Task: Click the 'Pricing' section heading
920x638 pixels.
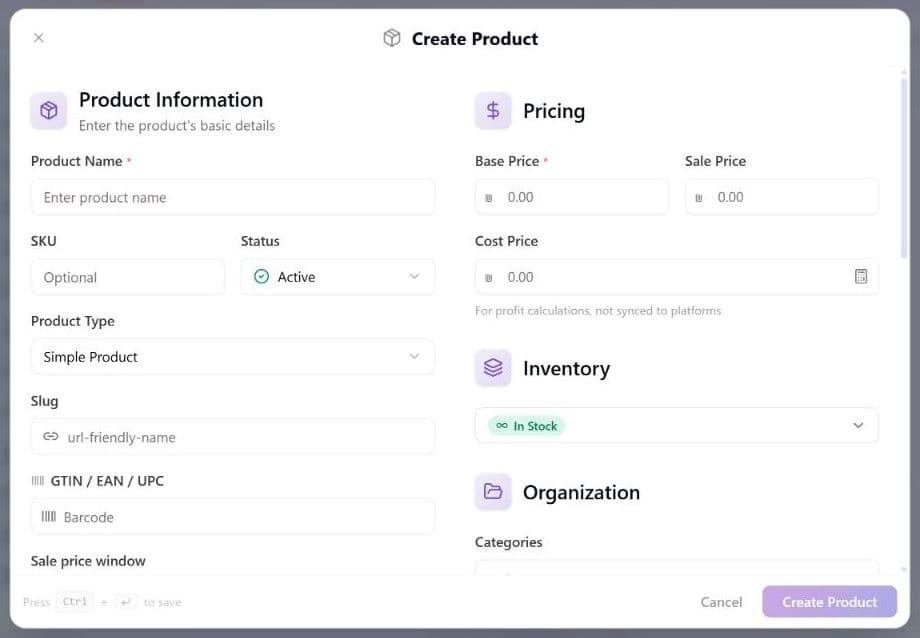Action: 554,111
